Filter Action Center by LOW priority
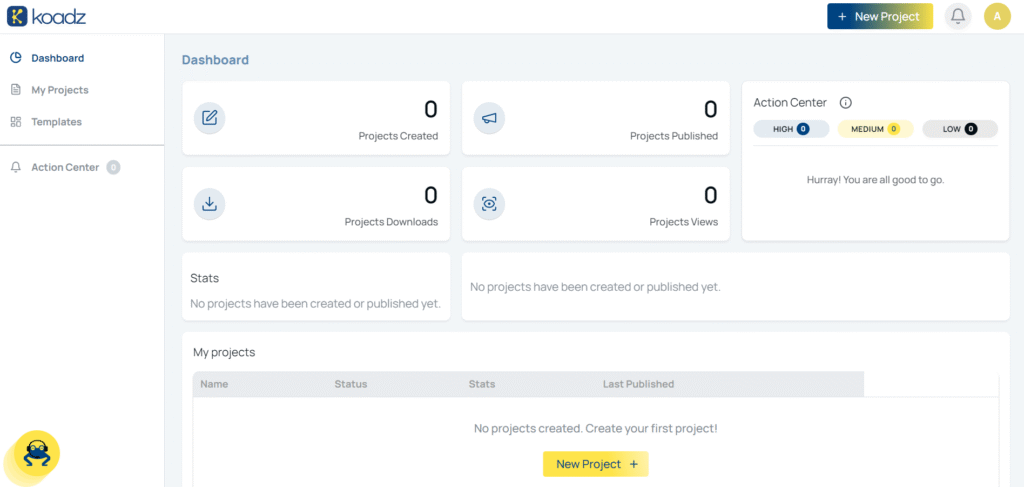Screen dimensions: 1024x487 click(x=960, y=129)
